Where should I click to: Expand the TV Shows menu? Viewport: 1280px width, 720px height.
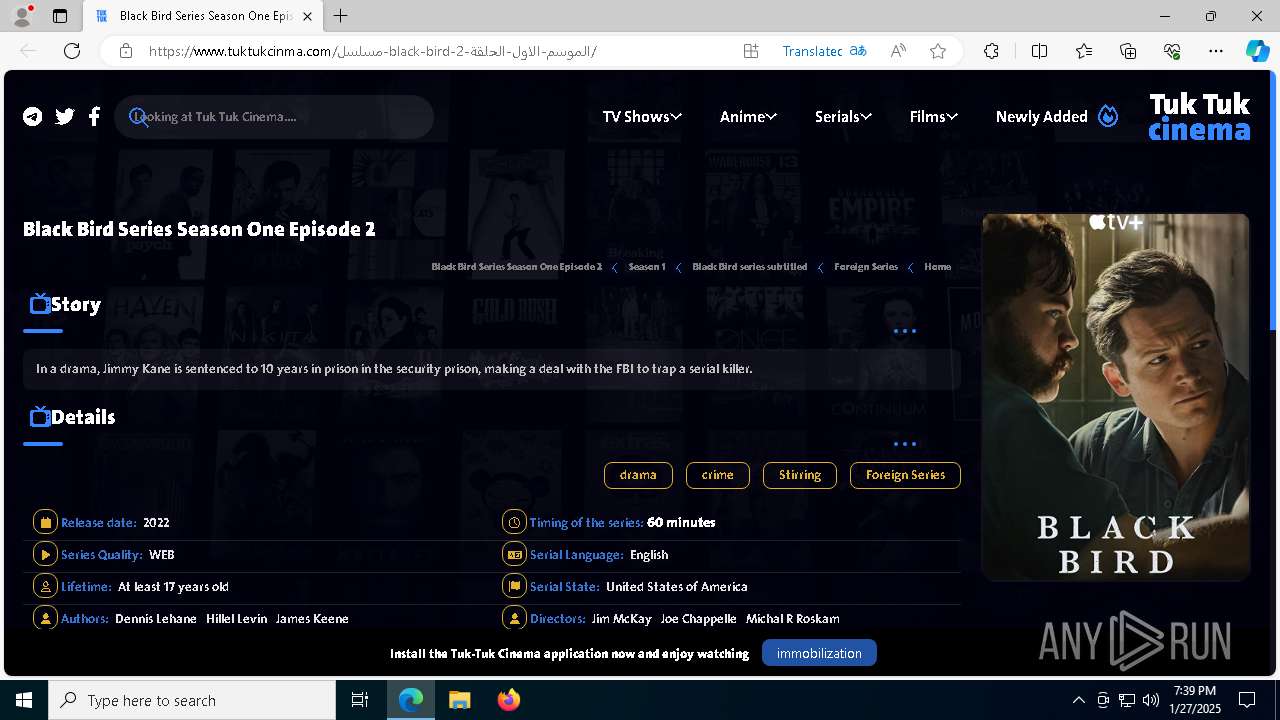(642, 117)
